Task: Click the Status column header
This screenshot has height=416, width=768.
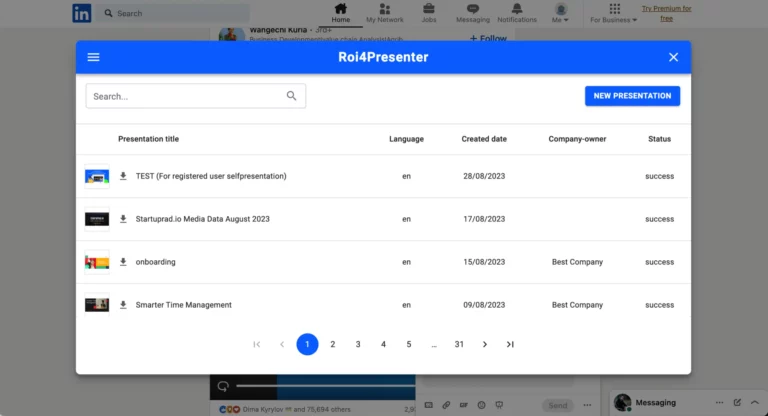Action: coord(659,139)
